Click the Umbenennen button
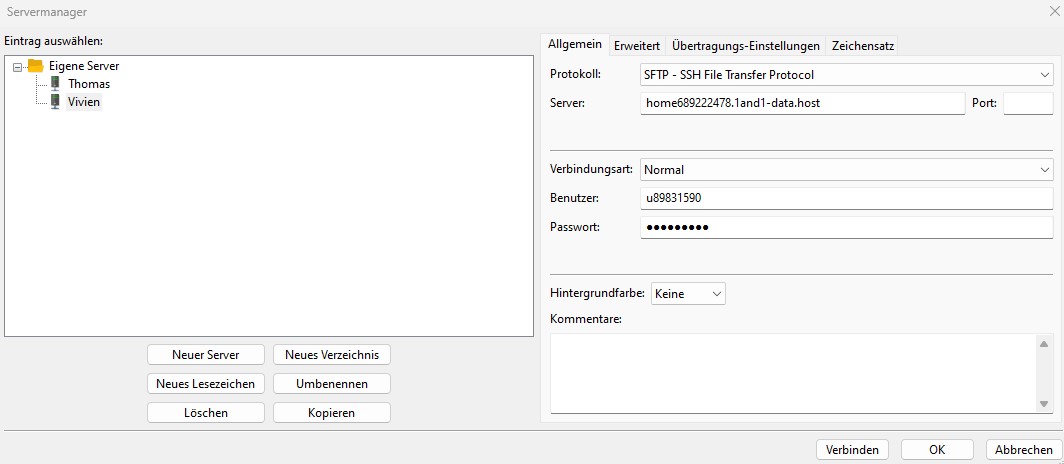This screenshot has height=464, width=1064. [x=331, y=384]
